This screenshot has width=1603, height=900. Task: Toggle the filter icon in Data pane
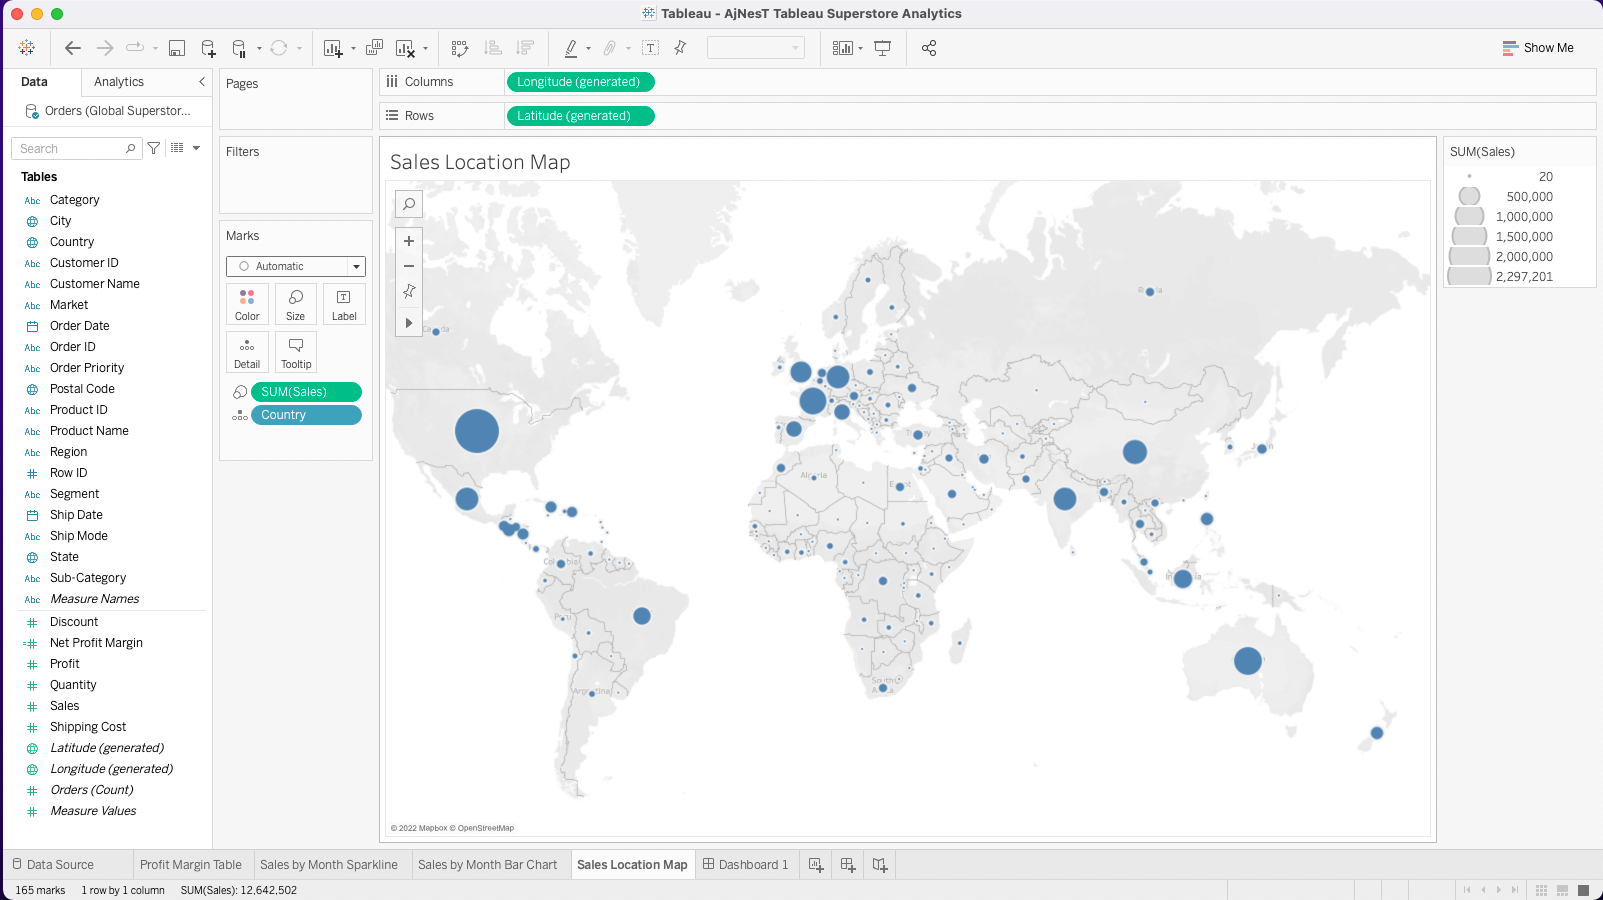[x=154, y=148]
